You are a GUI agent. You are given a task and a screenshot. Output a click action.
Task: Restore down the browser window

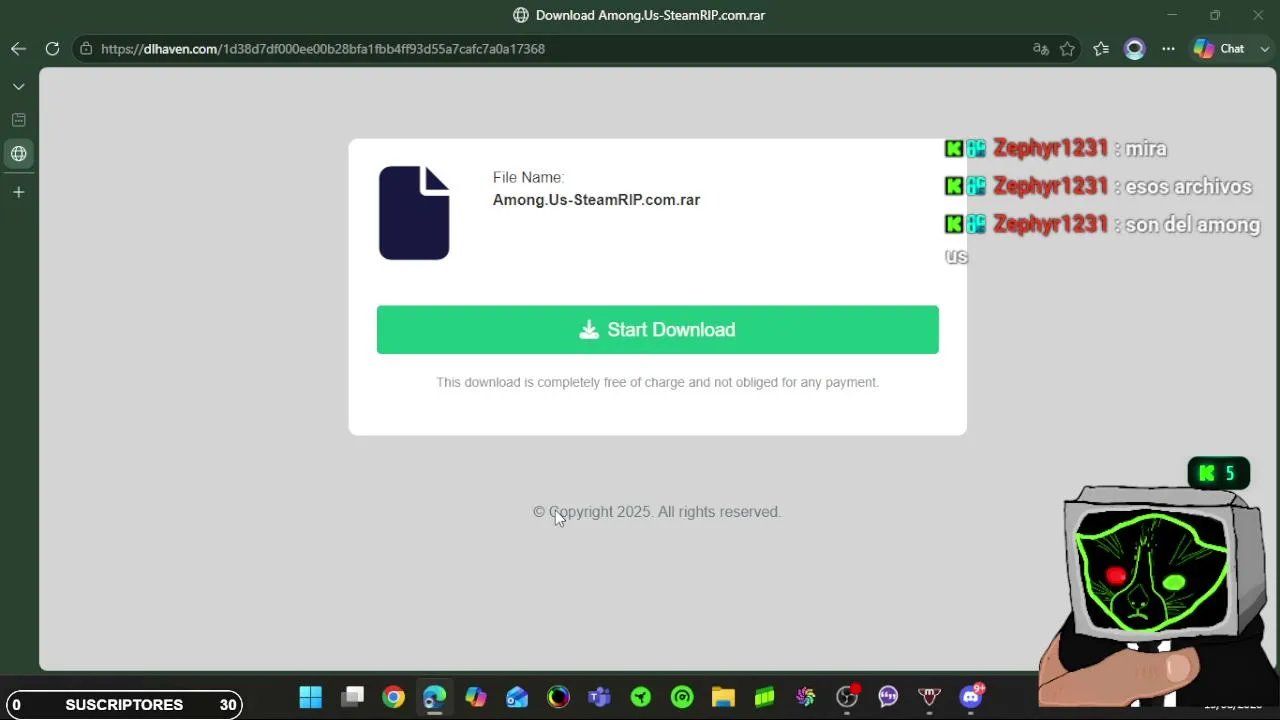pyautogui.click(x=1215, y=15)
